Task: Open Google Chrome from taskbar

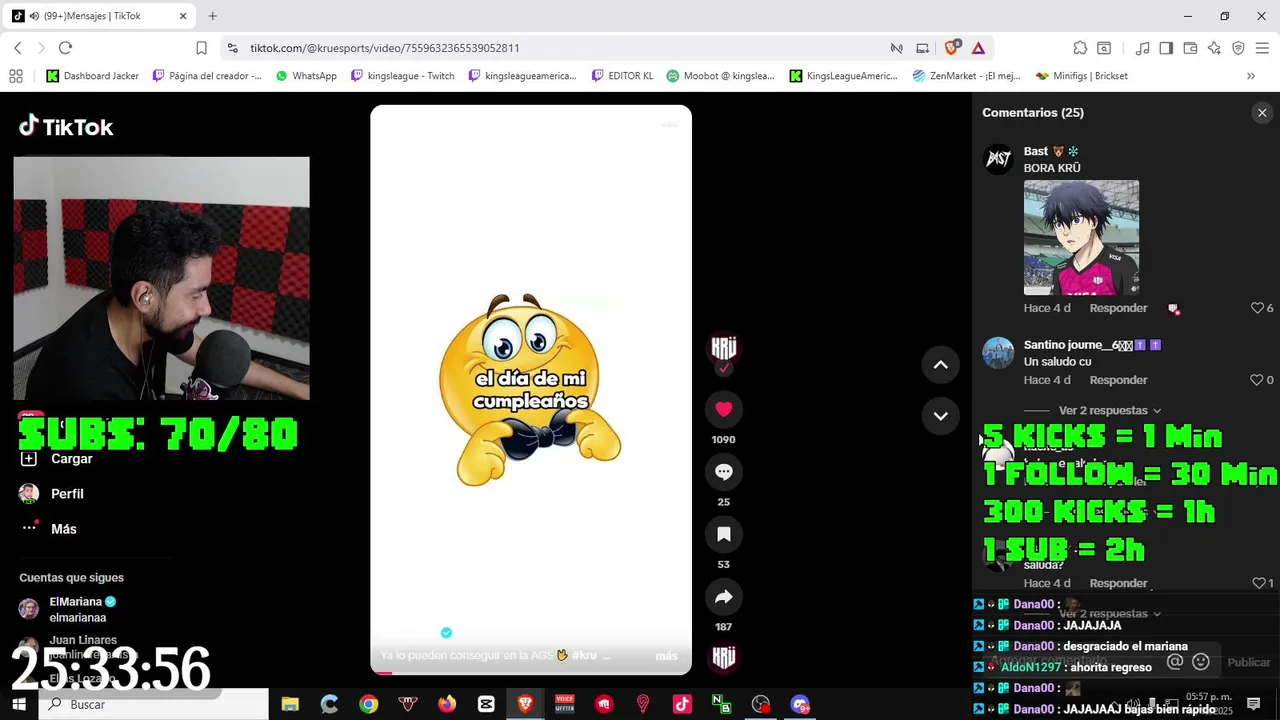Action: [x=369, y=704]
